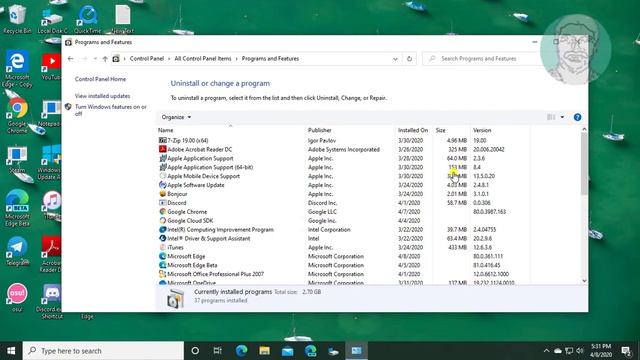Screen dimensions: 640x360
Task: Open the view options dropdown arrow
Action: pos(562,117)
